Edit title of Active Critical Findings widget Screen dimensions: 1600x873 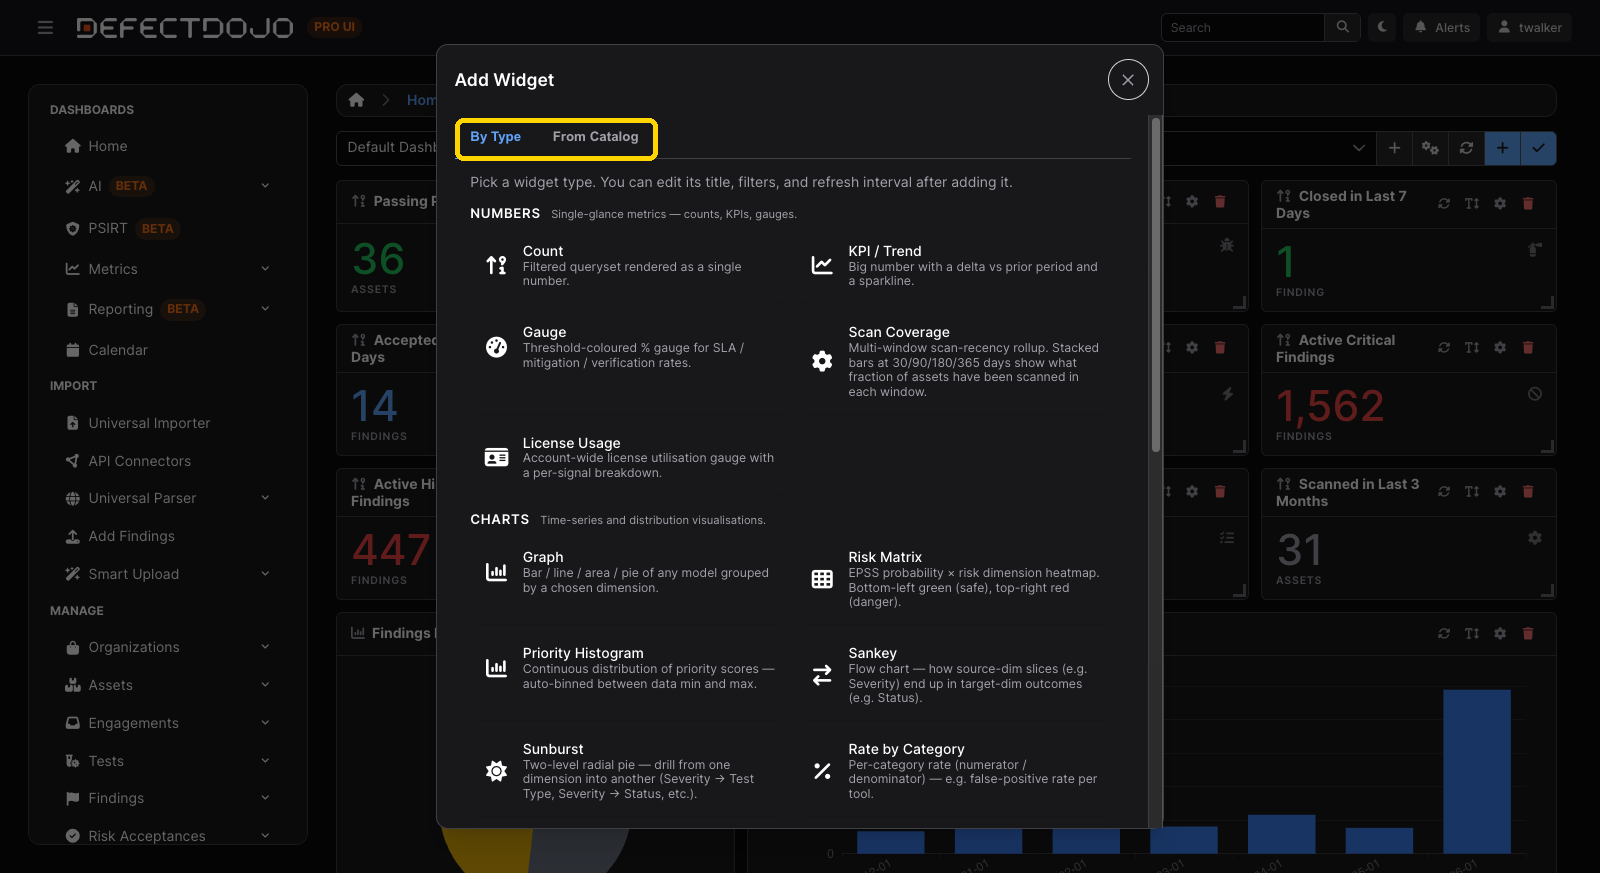tap(1472, 348)
